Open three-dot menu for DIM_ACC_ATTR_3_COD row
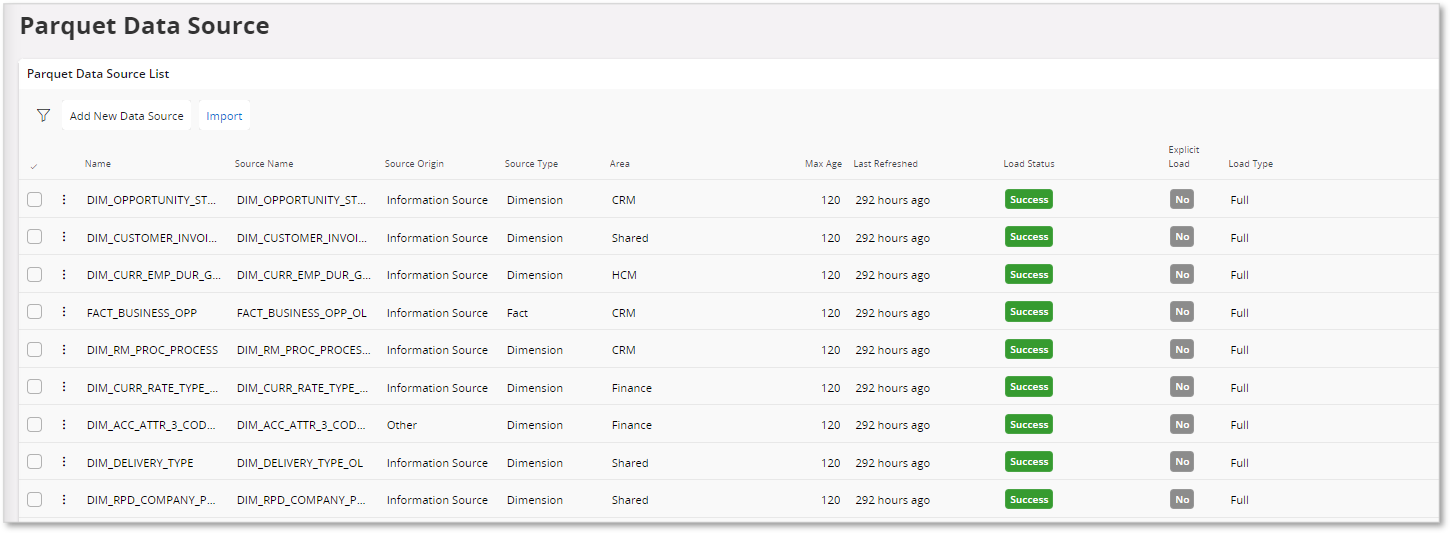Viewport: 1450px width, 533px height. pos(64,425)
